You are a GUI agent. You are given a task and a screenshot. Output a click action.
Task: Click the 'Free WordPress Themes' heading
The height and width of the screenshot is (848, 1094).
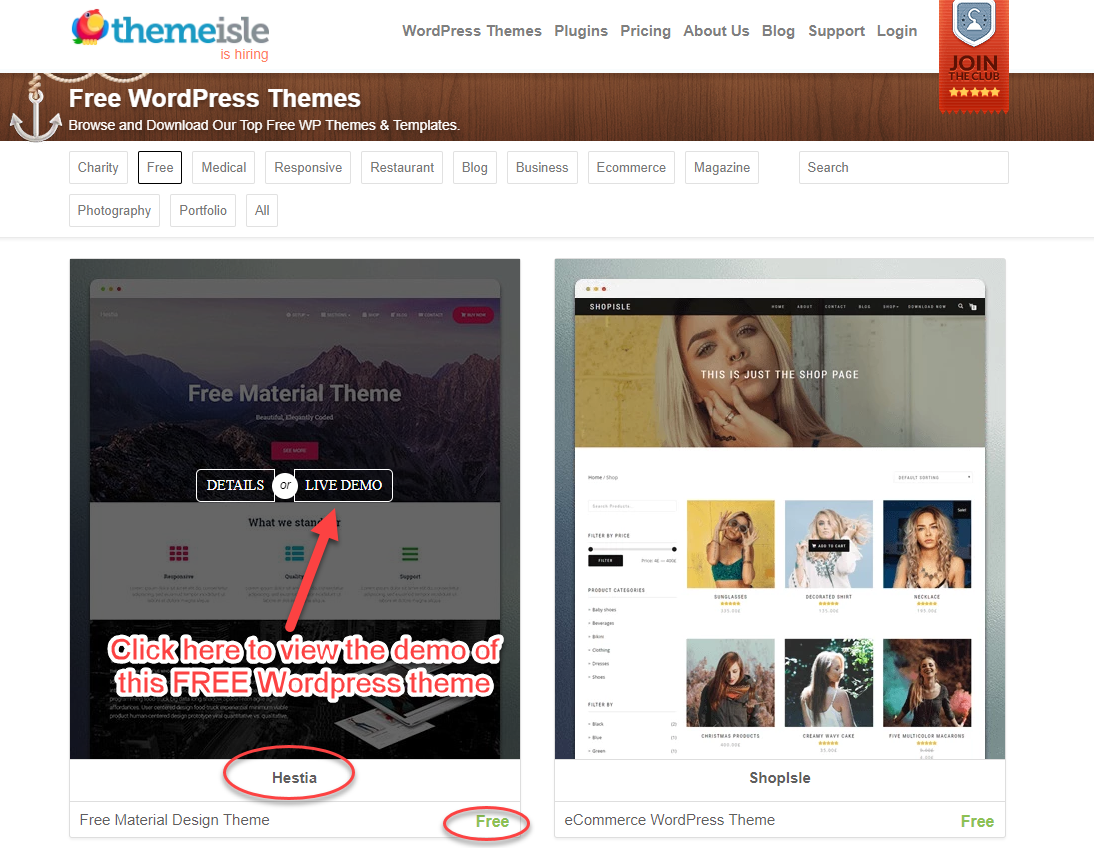(x=214, y=98)
